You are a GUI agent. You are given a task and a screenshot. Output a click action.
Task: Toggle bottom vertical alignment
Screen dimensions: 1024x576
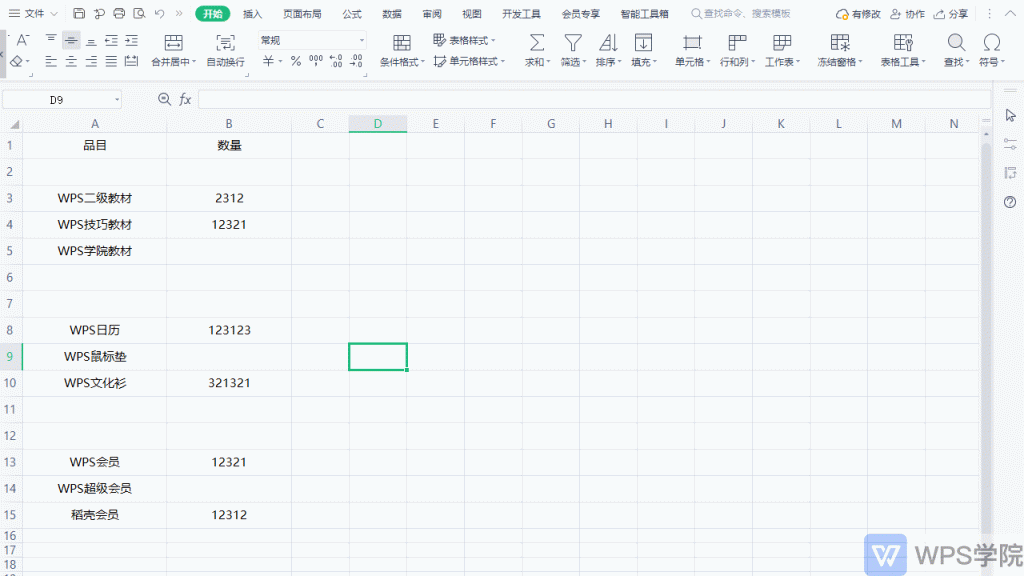(x=91, y=40)
